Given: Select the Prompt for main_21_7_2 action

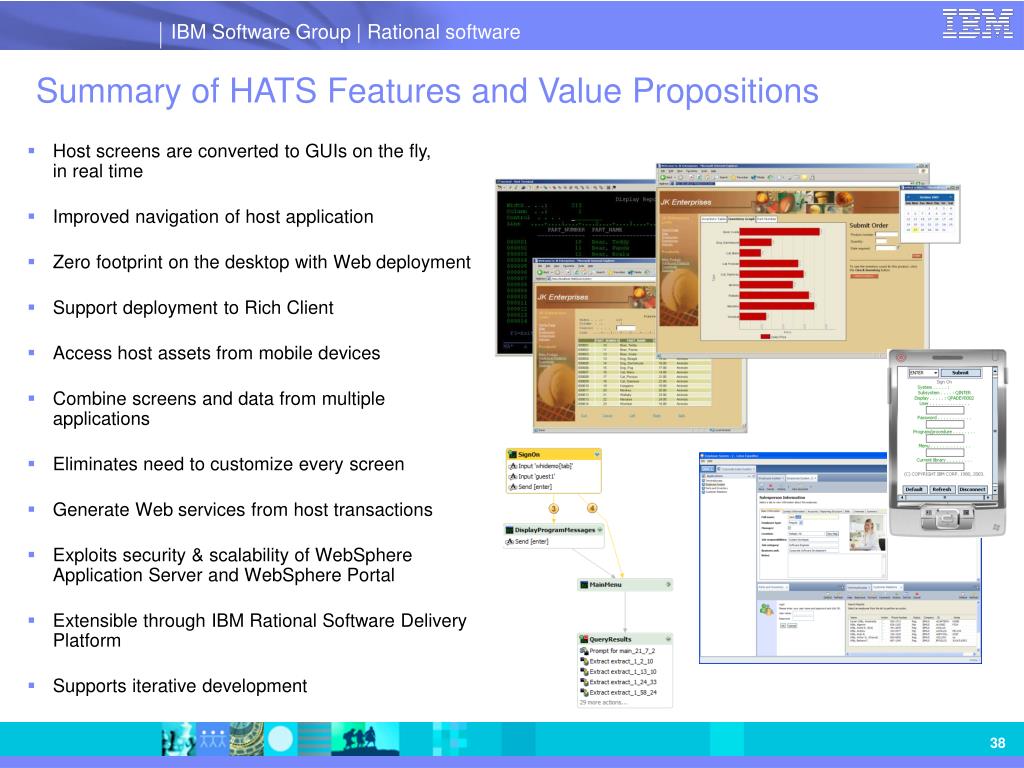Looking at the screenshot, I should (x=617, y=651).
